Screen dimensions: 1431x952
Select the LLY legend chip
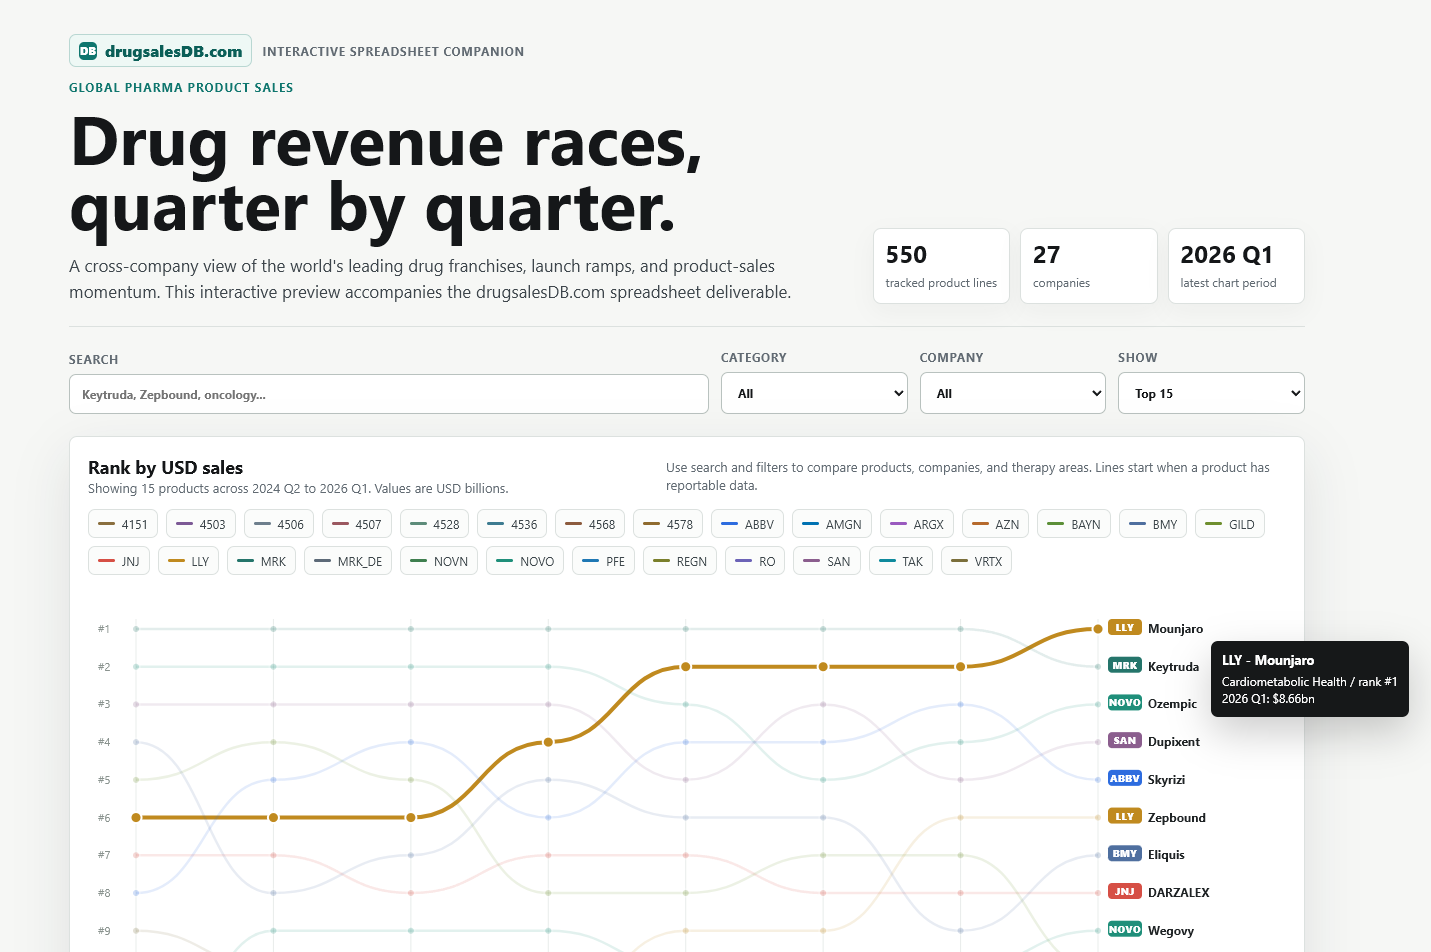click(x=189, y=561)
